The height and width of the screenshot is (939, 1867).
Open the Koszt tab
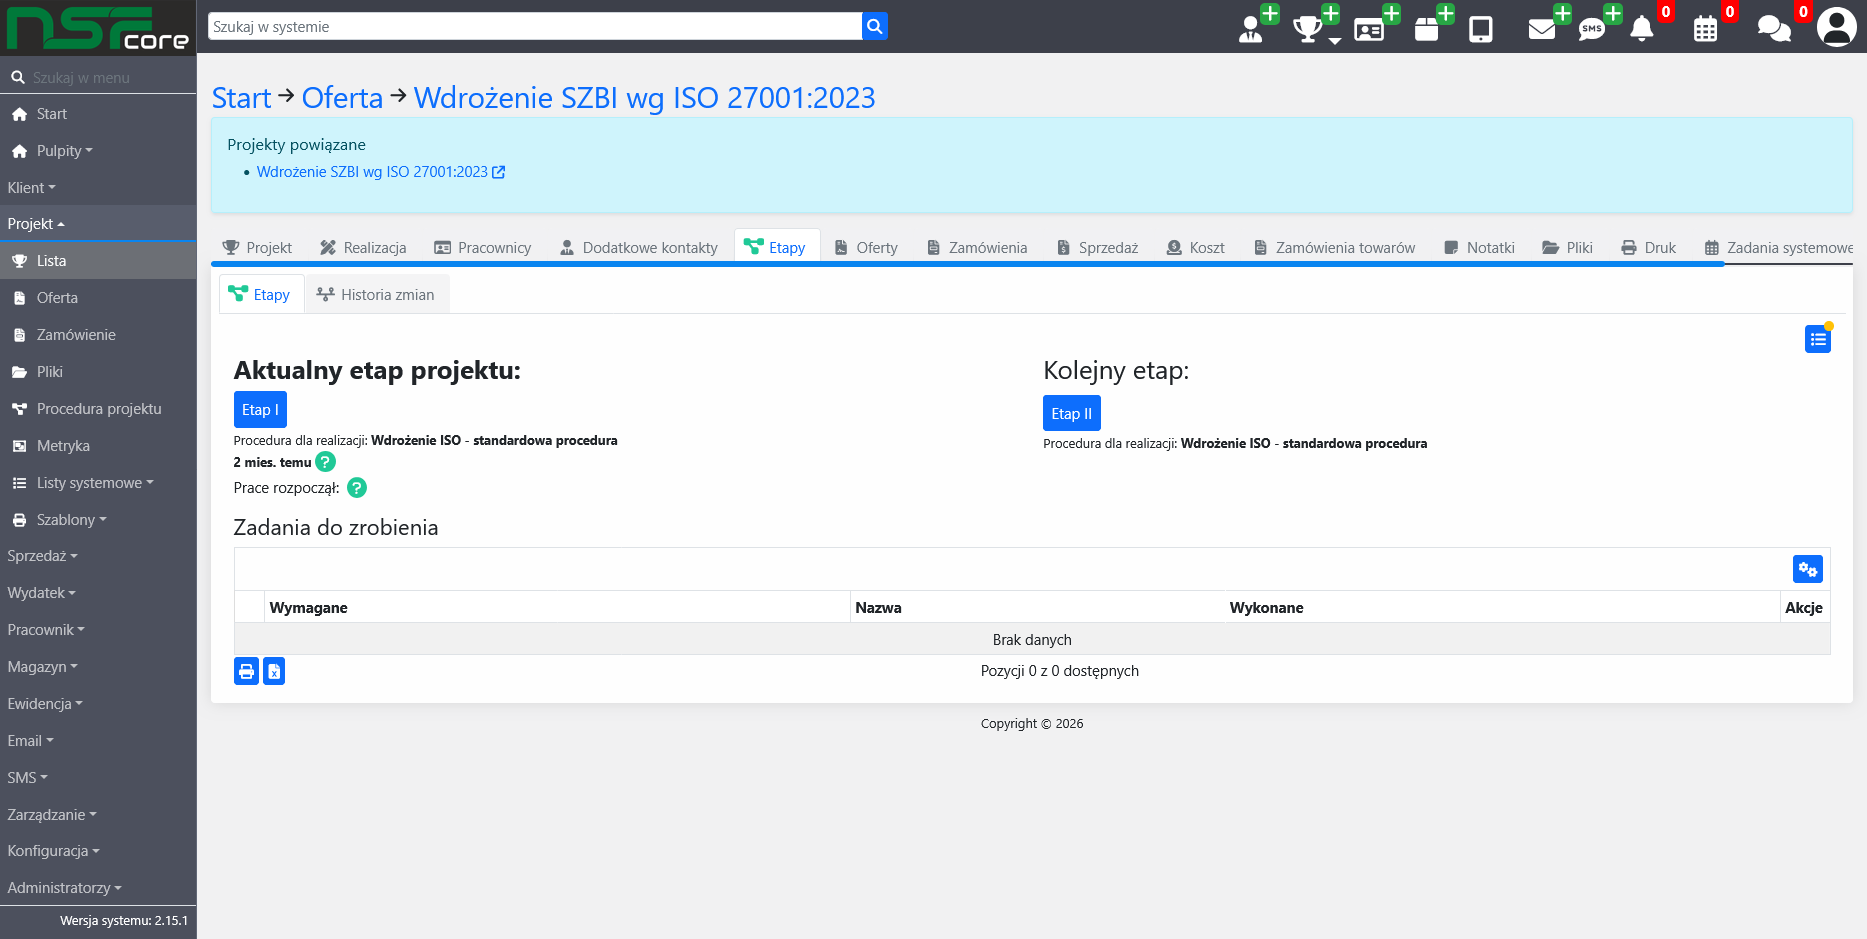[x=1196, y=248]
